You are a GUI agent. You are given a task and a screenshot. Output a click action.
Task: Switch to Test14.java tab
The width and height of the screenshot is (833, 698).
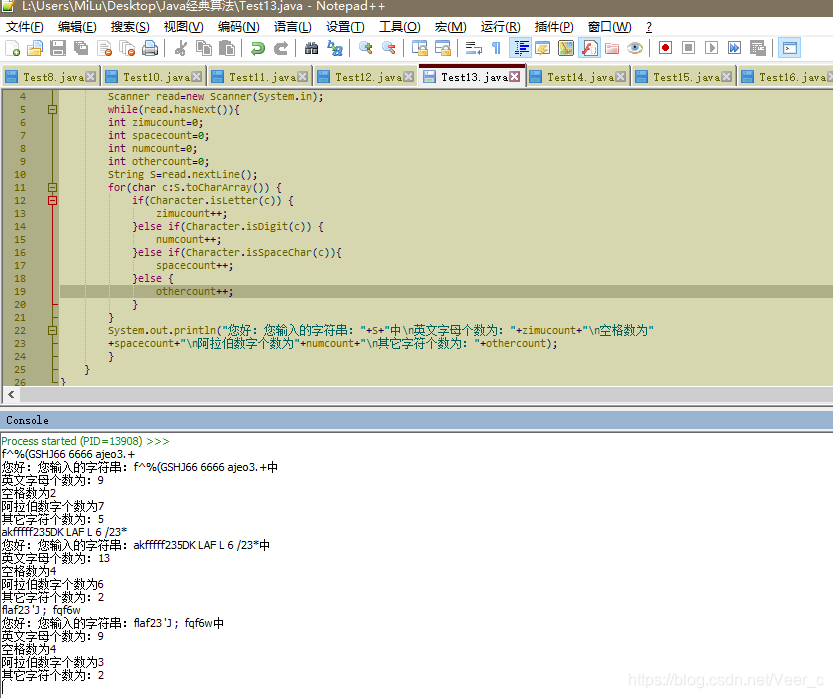point(580,78)
